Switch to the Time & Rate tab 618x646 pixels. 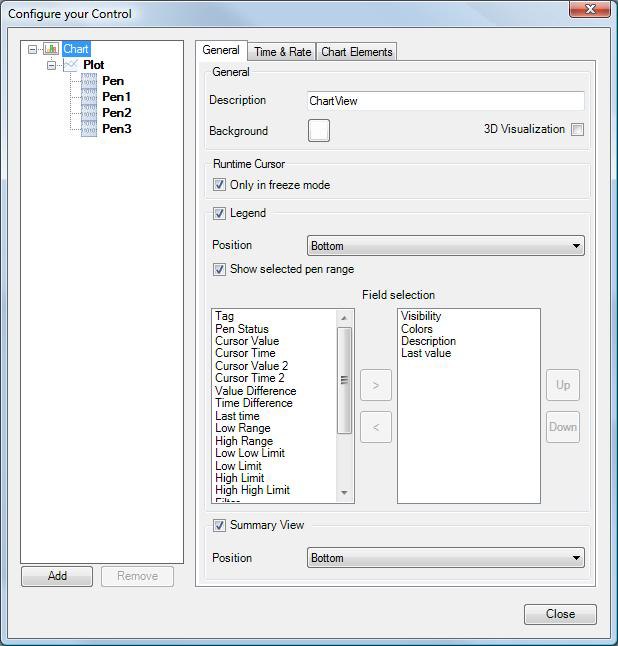[282, 52]
